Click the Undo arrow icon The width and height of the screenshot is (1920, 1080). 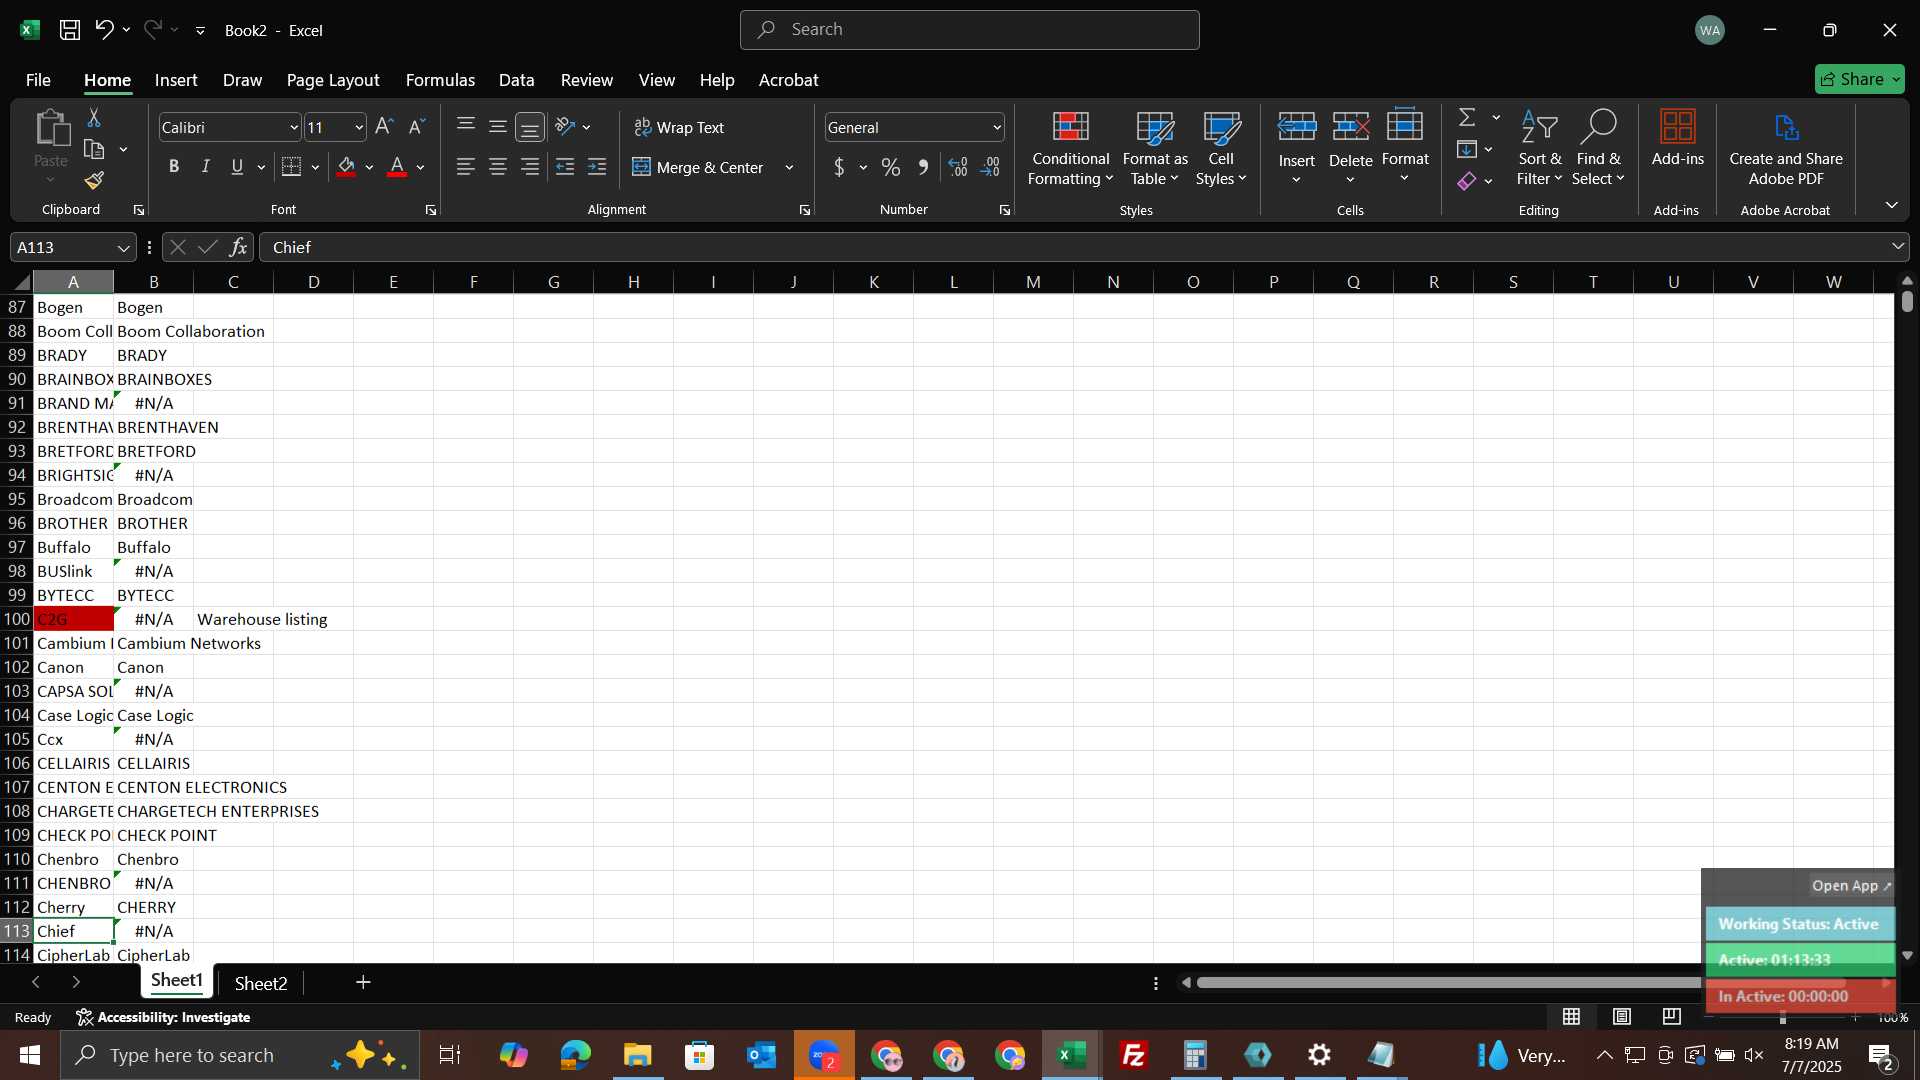104,30
